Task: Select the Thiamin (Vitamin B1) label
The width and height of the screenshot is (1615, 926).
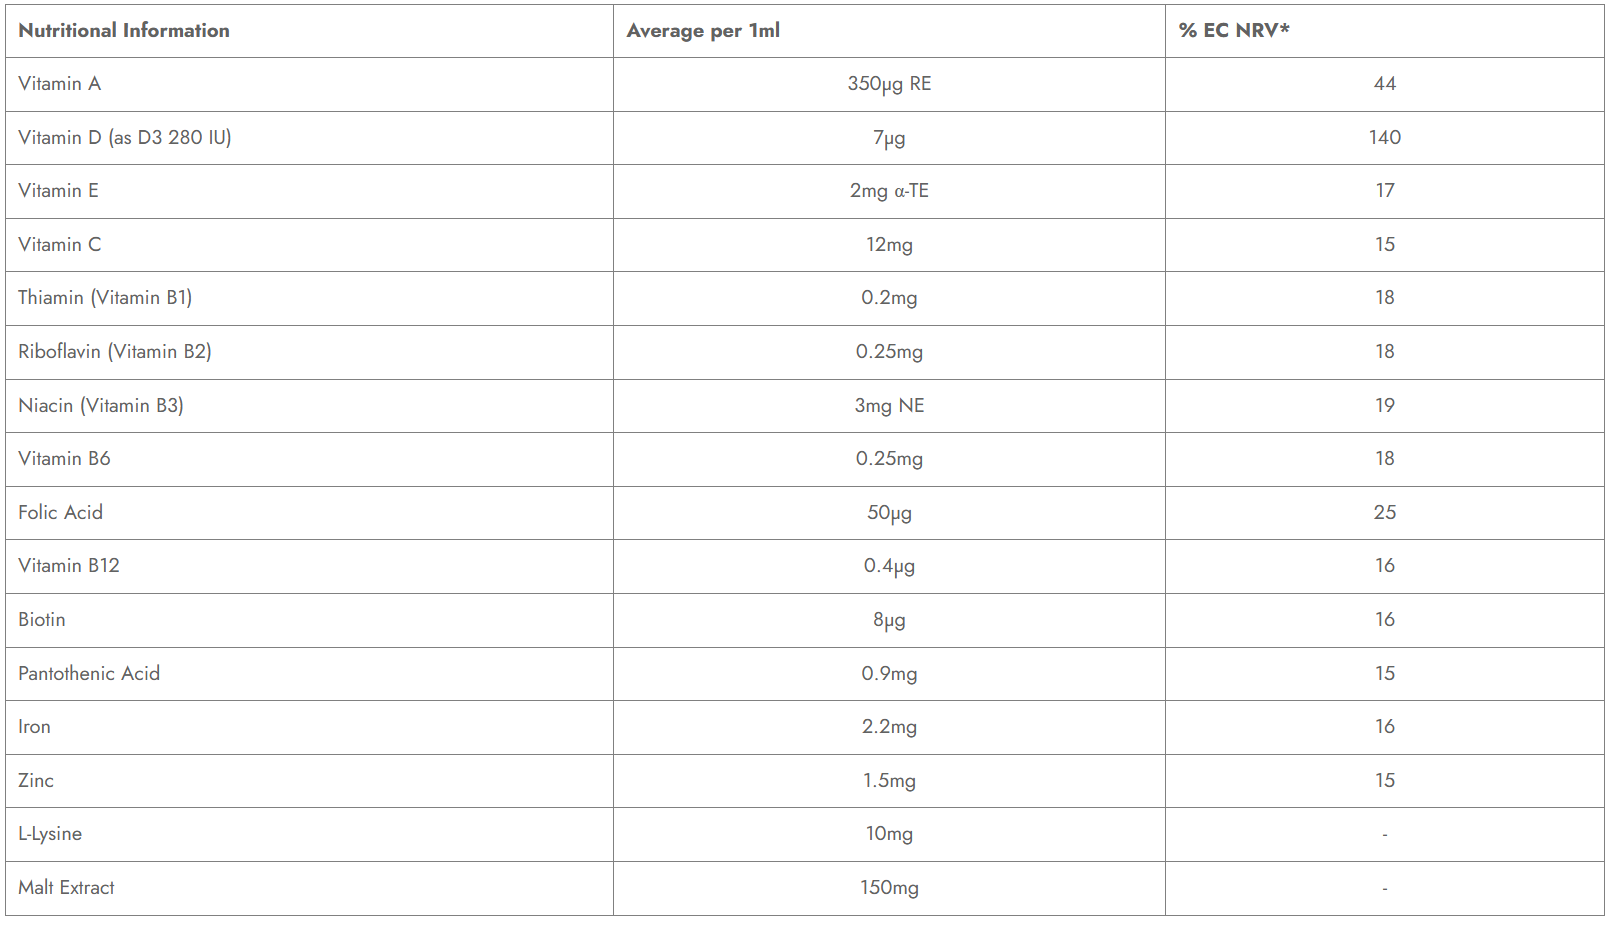Action: click(x=105, y=298)
